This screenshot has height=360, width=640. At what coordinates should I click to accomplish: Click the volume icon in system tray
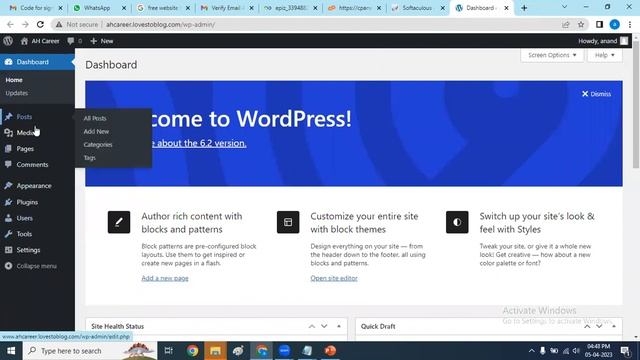click(x=576, y=351)
